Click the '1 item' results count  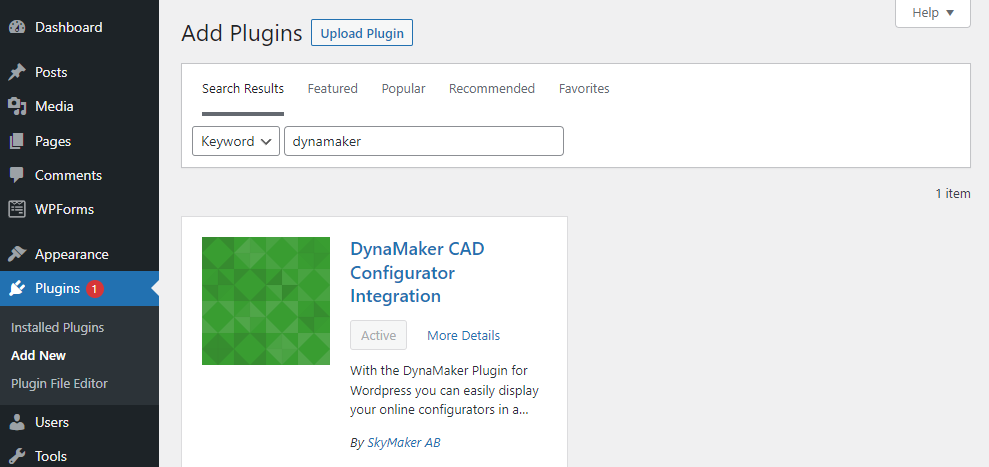coord(953,194)
